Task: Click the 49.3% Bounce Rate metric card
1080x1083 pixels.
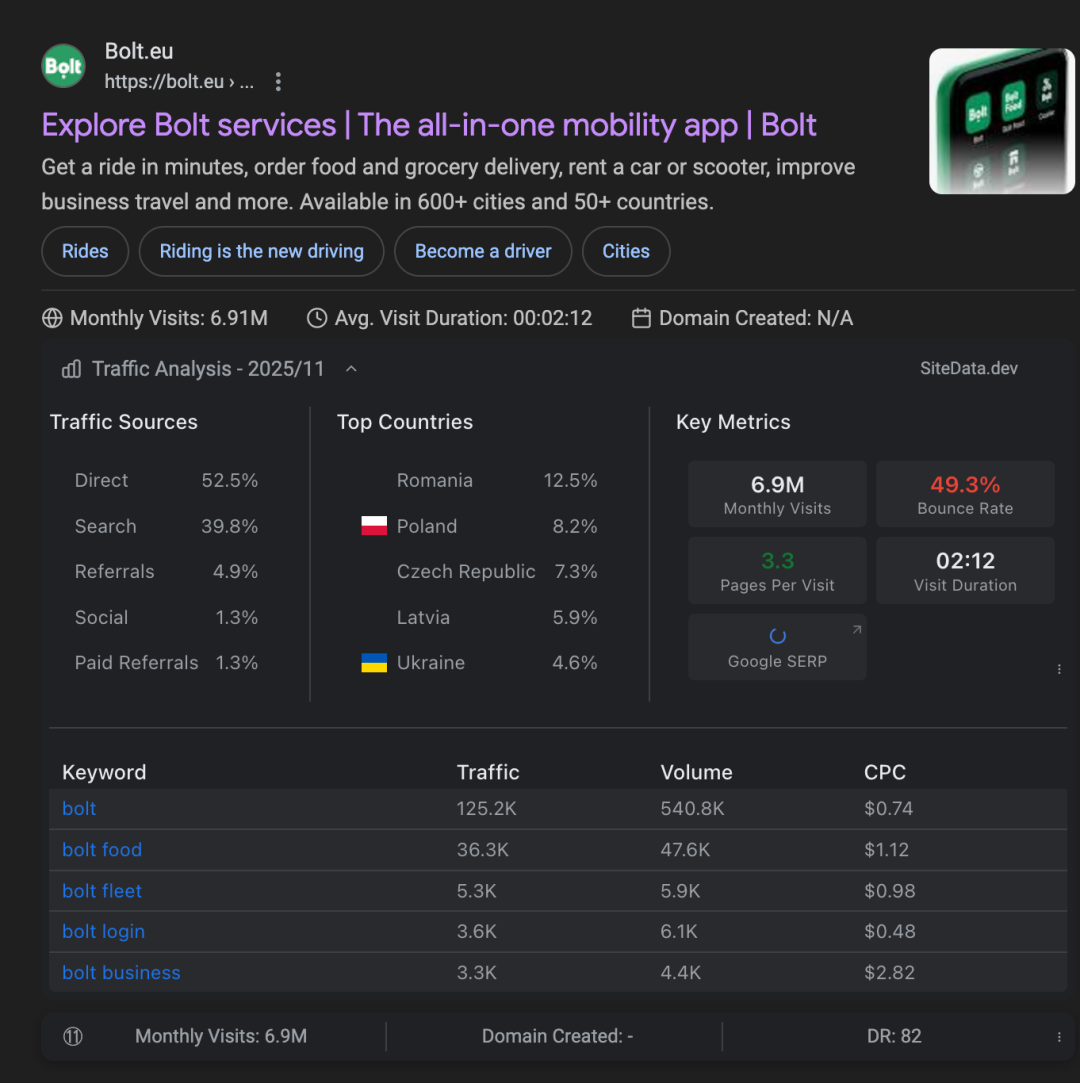Action: (965, 495)
